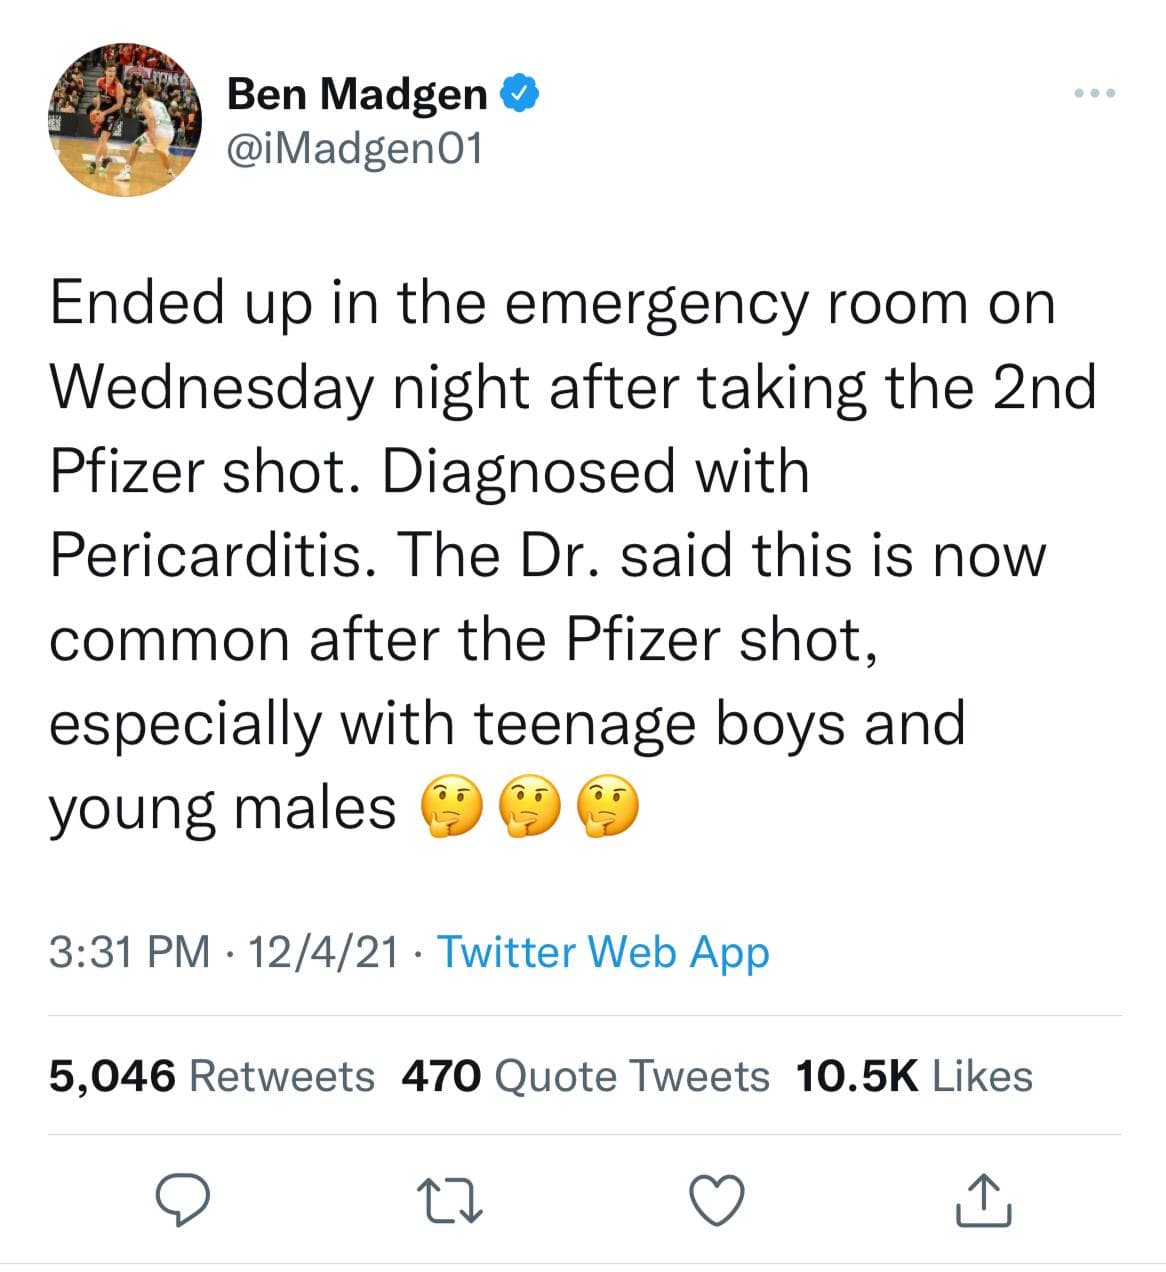Open the @iMadgen01 handle link
The width and height of the screenshot is (1166, 1272).
pos(355,149)
